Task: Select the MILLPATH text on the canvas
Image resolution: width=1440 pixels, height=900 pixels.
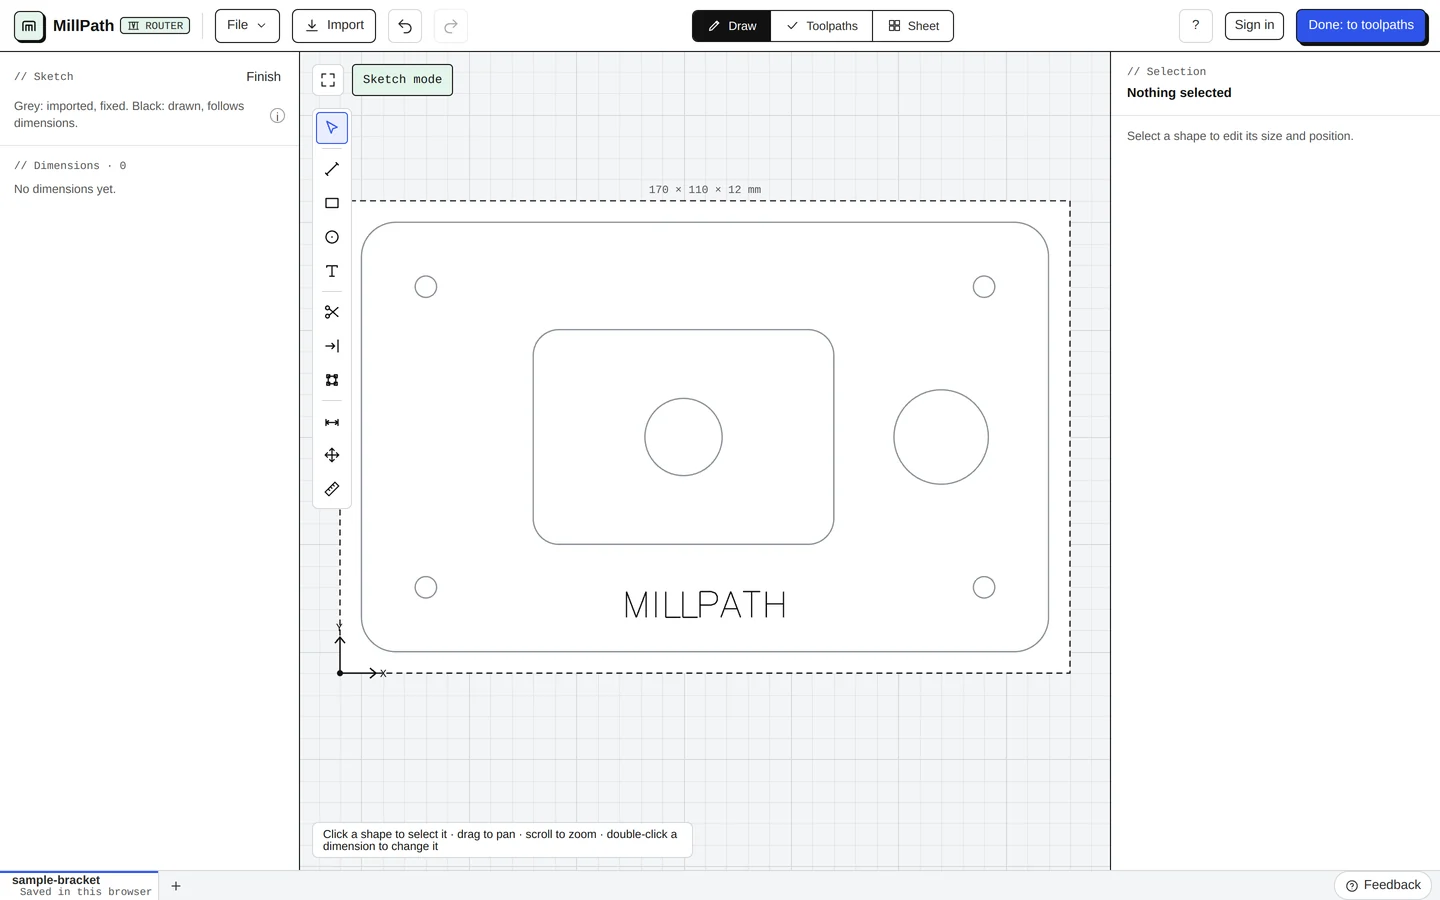Action: click(x=705, y=605)
